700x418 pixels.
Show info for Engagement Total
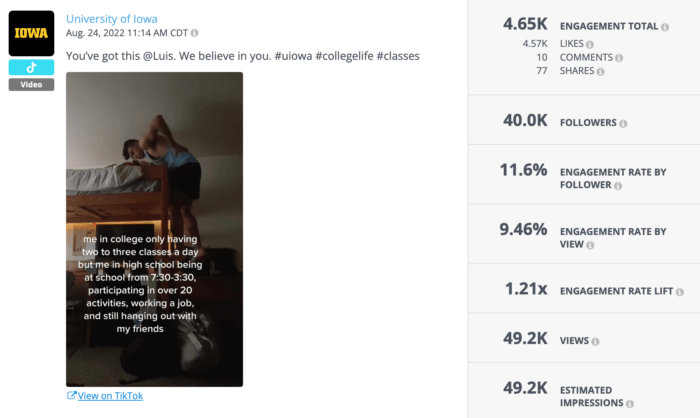tap(666, 26)
